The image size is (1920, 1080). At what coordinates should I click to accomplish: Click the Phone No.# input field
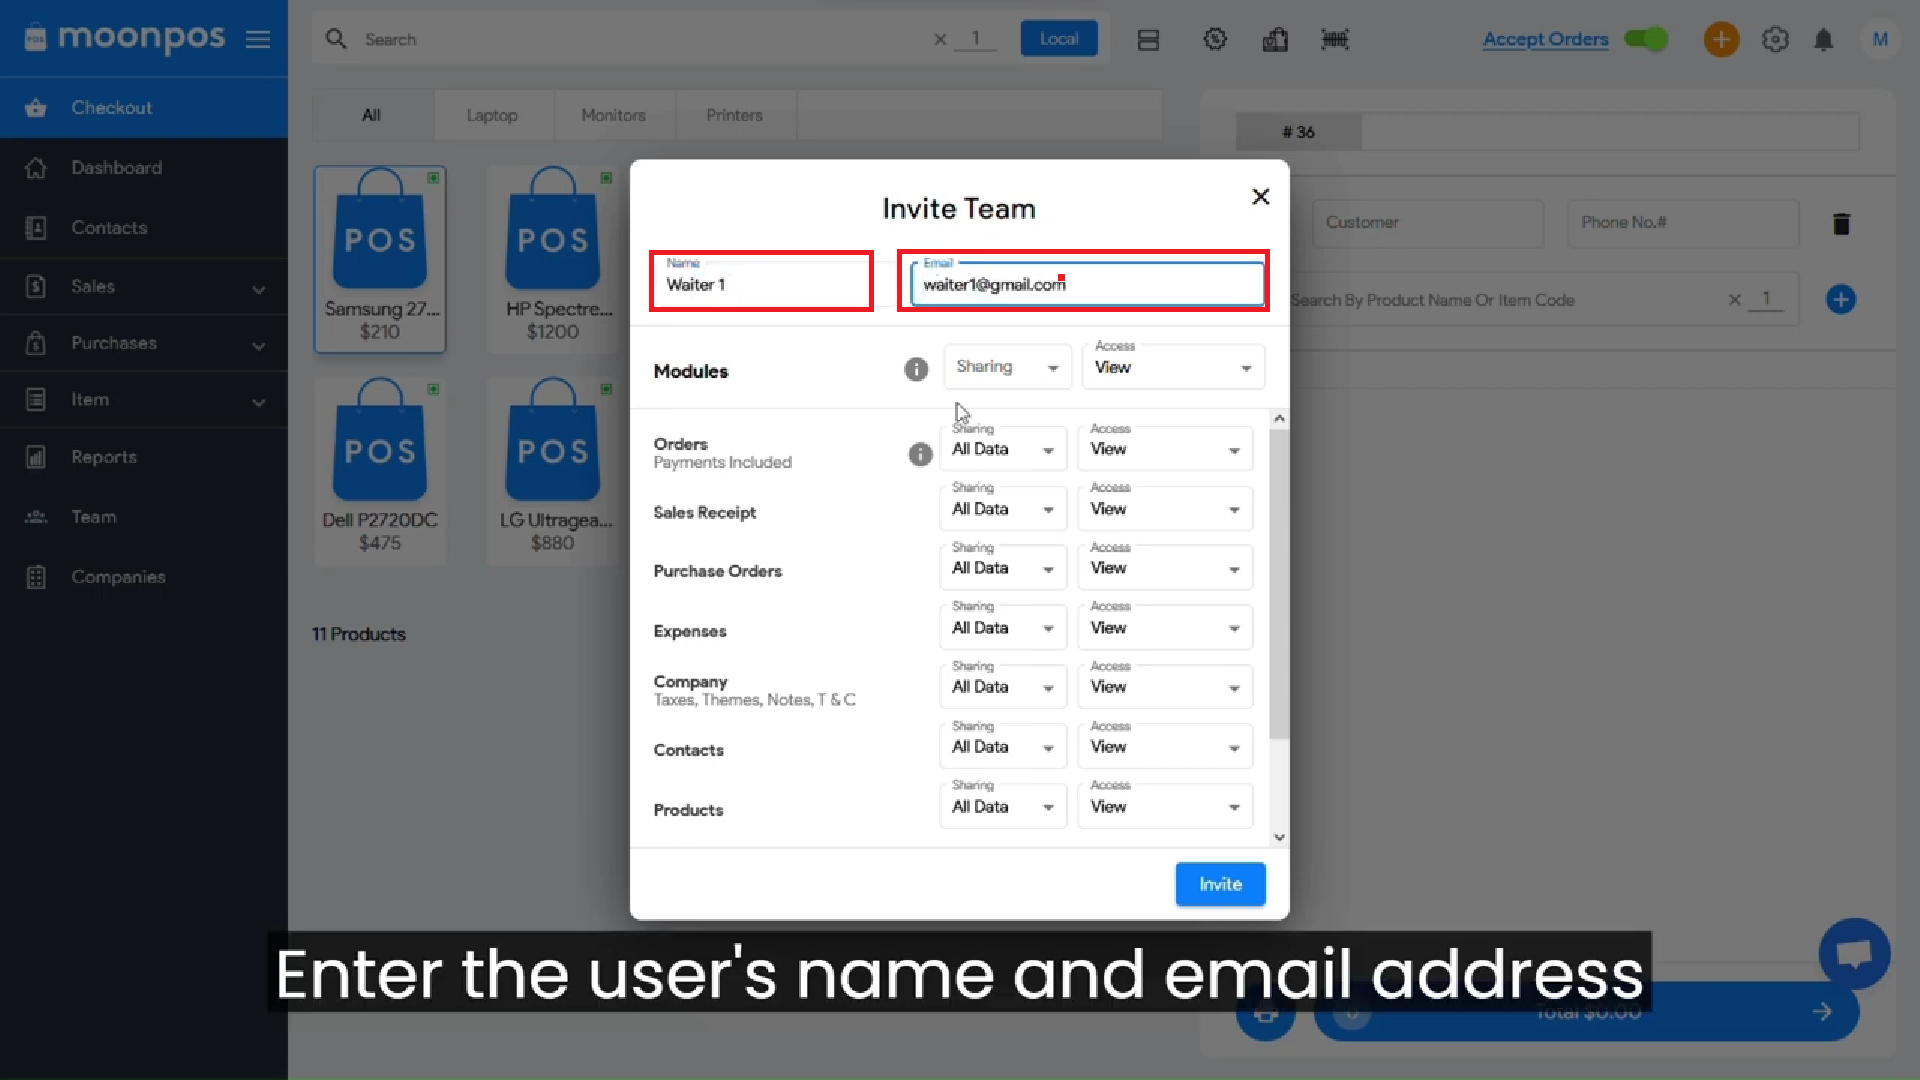coord(1683,222)
